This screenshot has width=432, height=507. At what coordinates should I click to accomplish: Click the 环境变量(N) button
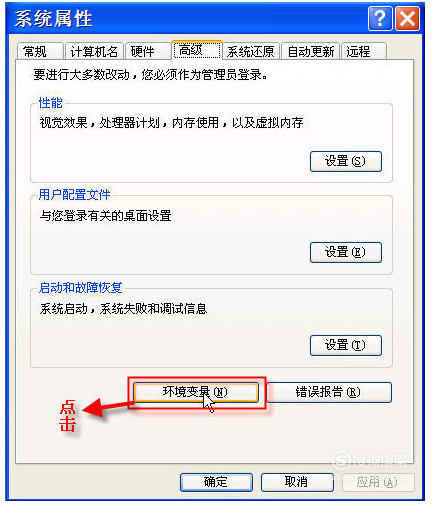pos(196,392)
